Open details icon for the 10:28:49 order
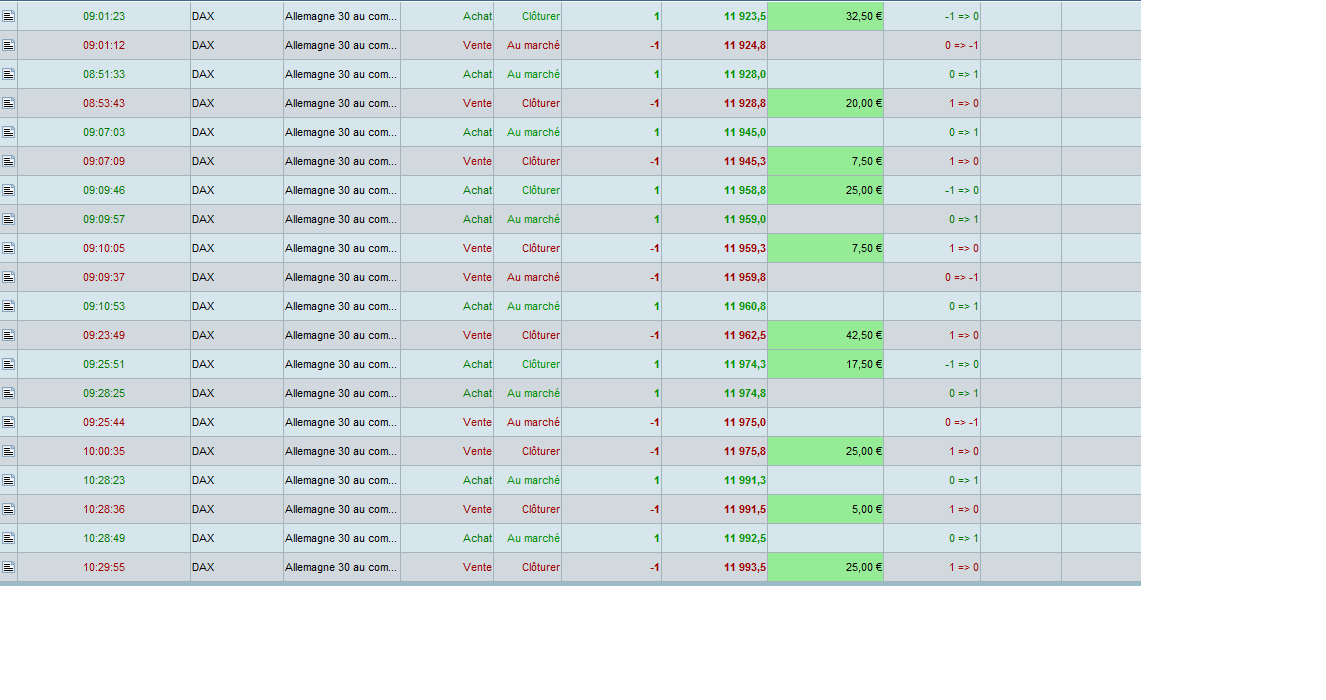Viewport: 1326px width, 700px height. [x=8, y=538]
